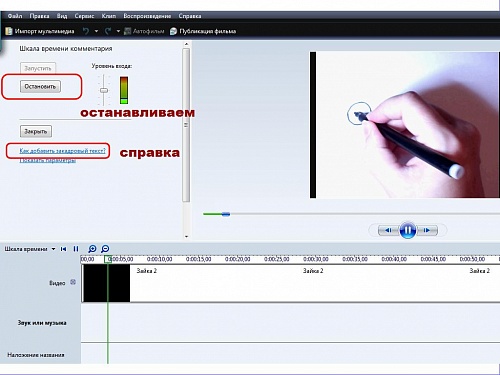The image size is (500, 375).
Task: Click the Redo arrow icon
Action: [108, 31]
